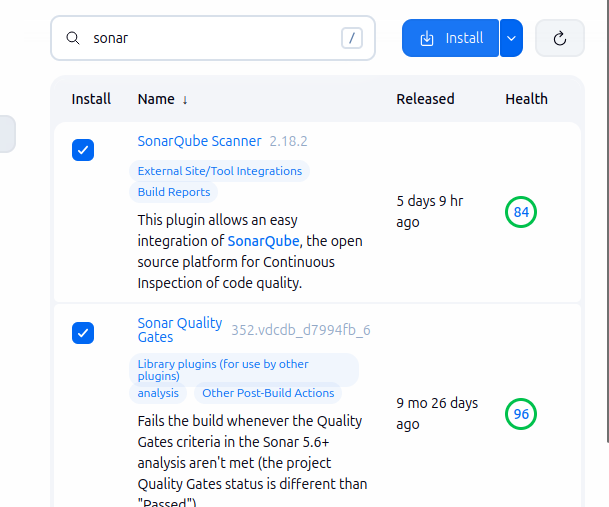Click the search magnifier icon
609x507 pixels.
coord(73,38)
